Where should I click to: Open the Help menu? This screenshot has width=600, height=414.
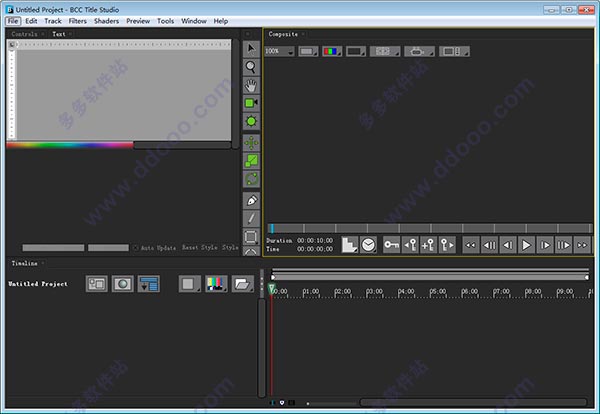(x=220, y=21)
